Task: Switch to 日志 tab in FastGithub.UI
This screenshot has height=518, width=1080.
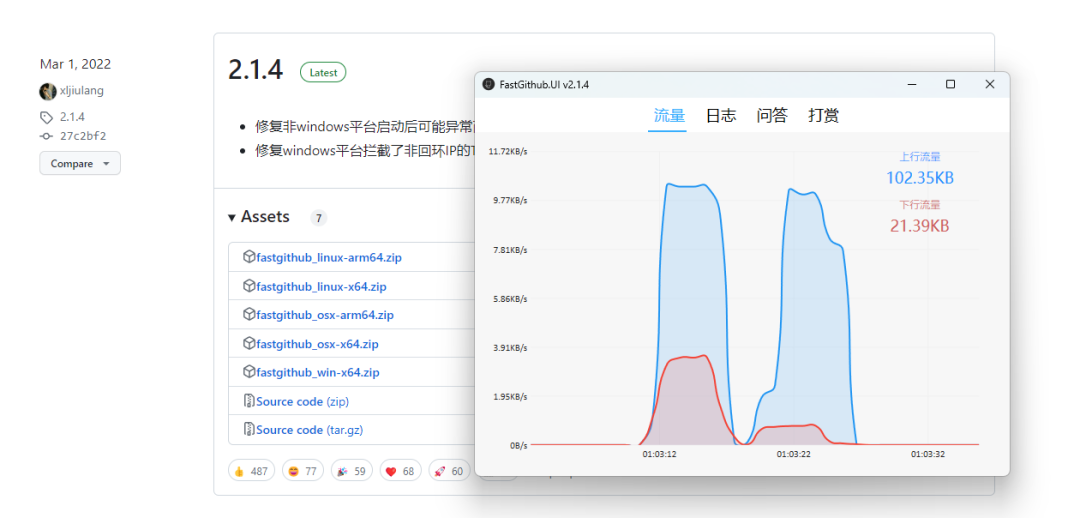Action: [720, 116]
